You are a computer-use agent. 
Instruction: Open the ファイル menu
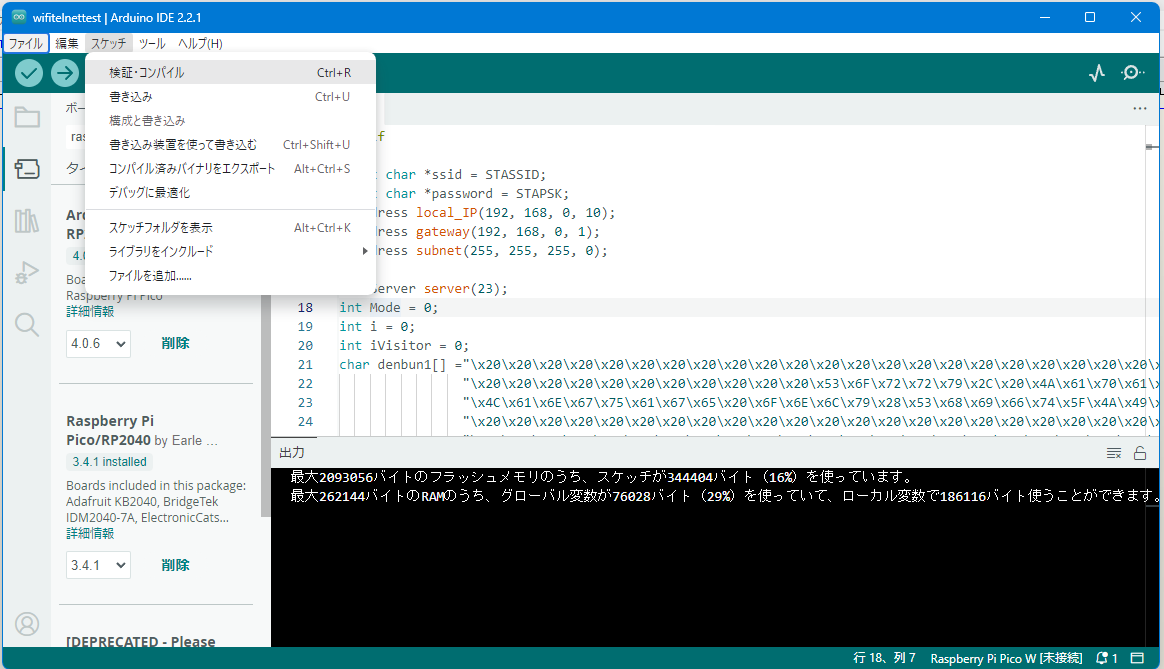click(x=25, y=43)
